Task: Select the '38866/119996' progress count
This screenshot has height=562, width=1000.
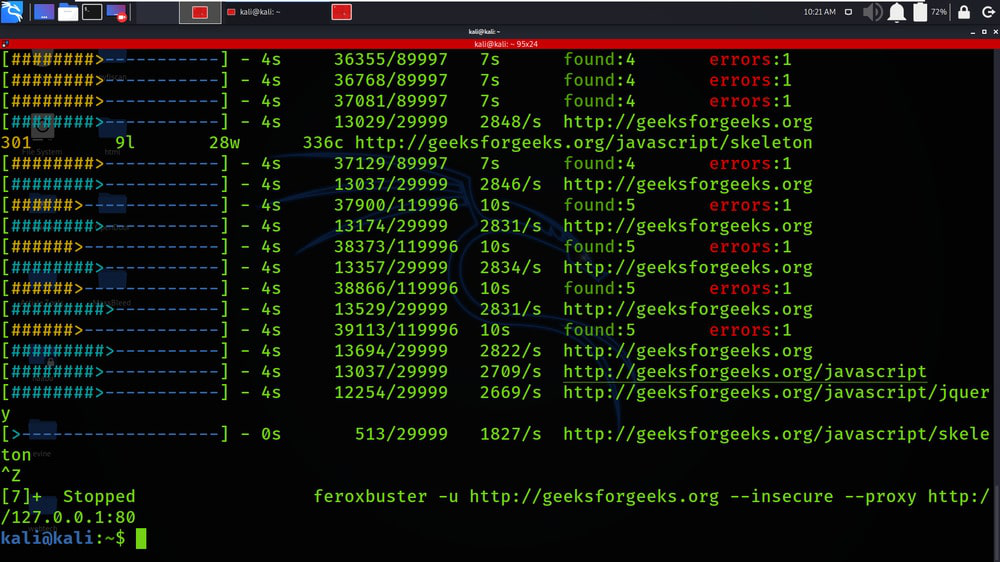Action: pos(396,288)
